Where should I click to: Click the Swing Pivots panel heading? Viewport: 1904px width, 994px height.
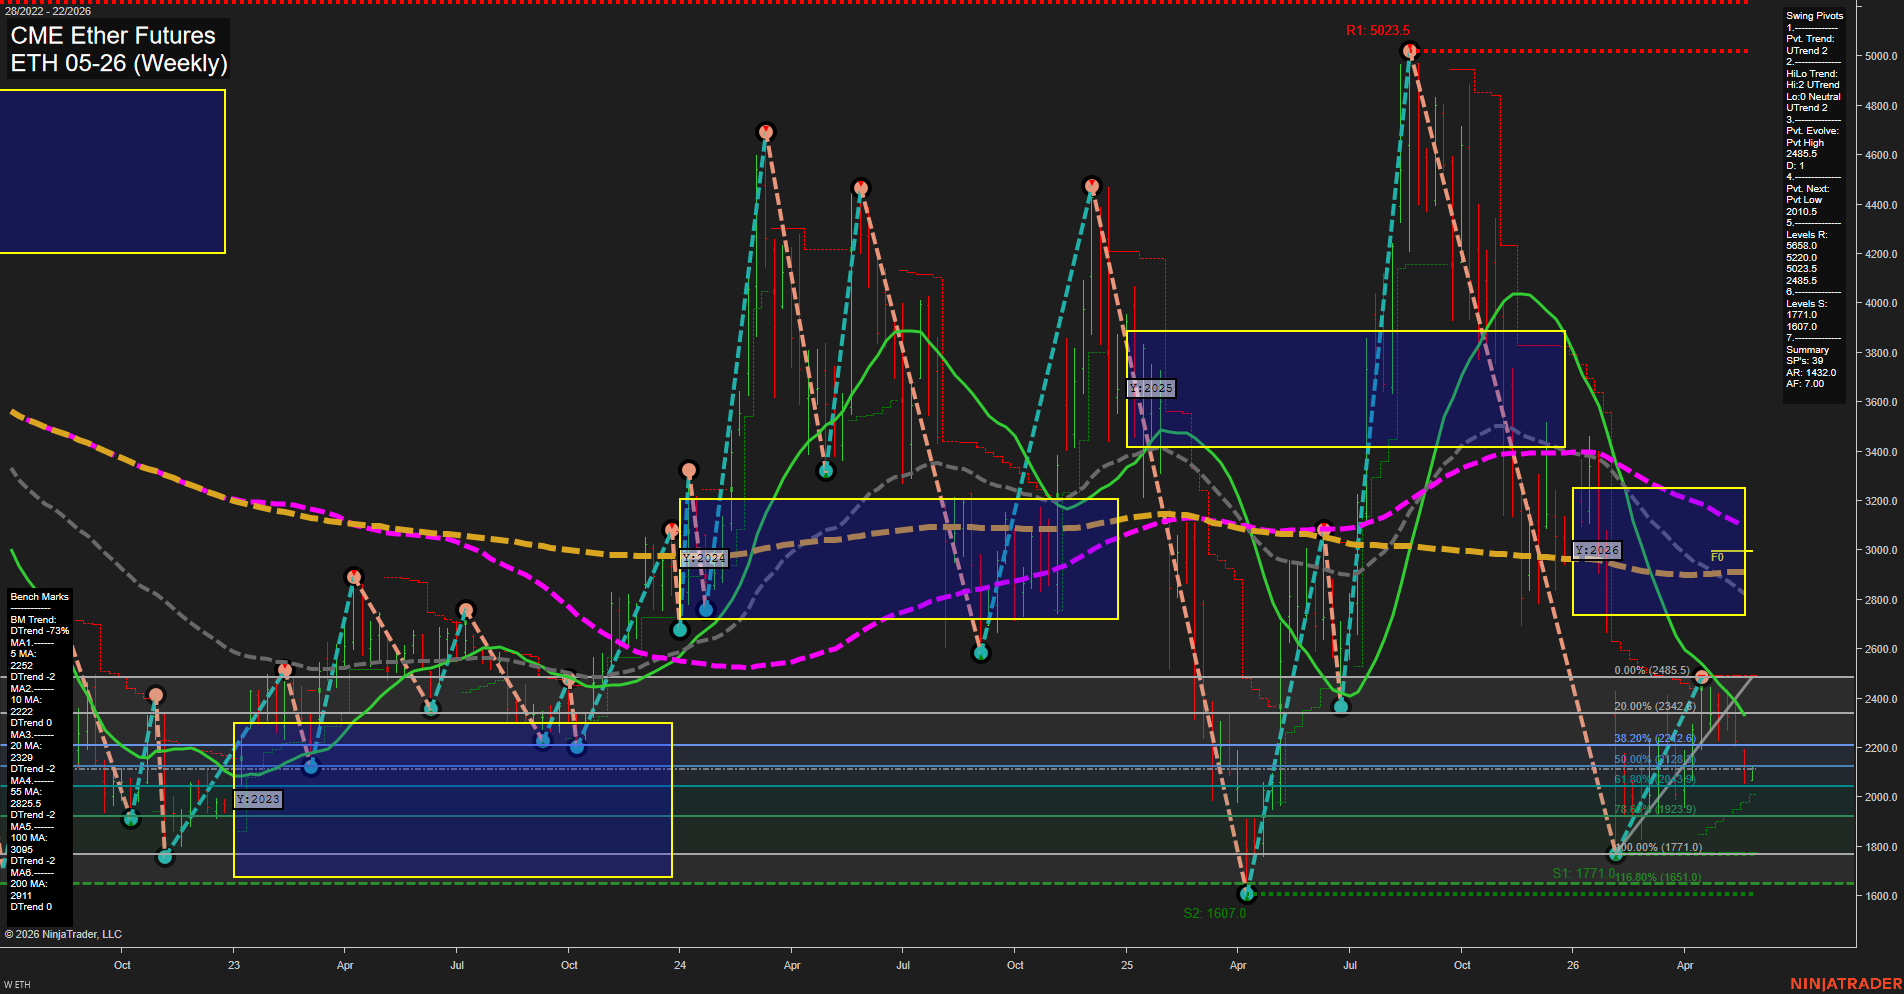pos(1814,16)
